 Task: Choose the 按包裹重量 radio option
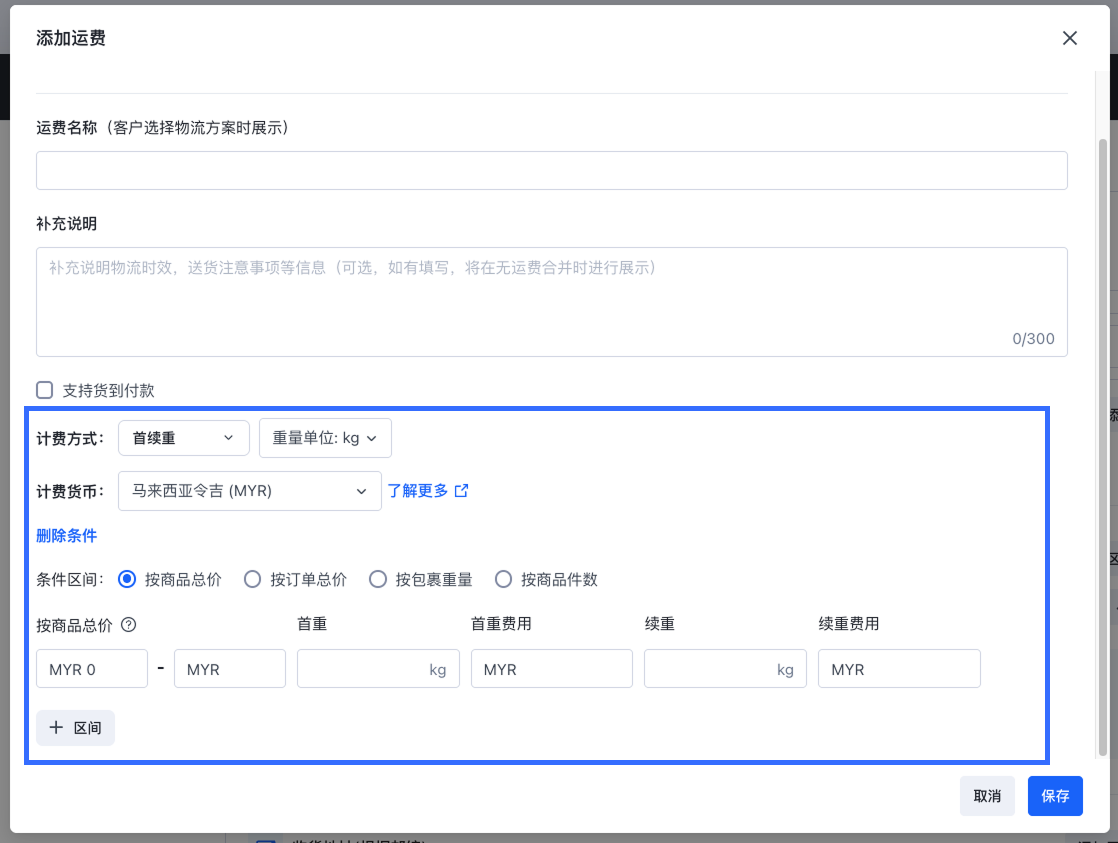pos(378,579)
